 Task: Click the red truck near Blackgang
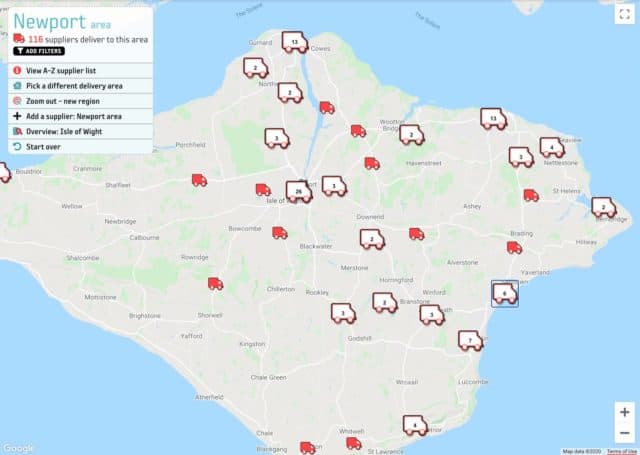pyautogui.click(x=307, y=448)
